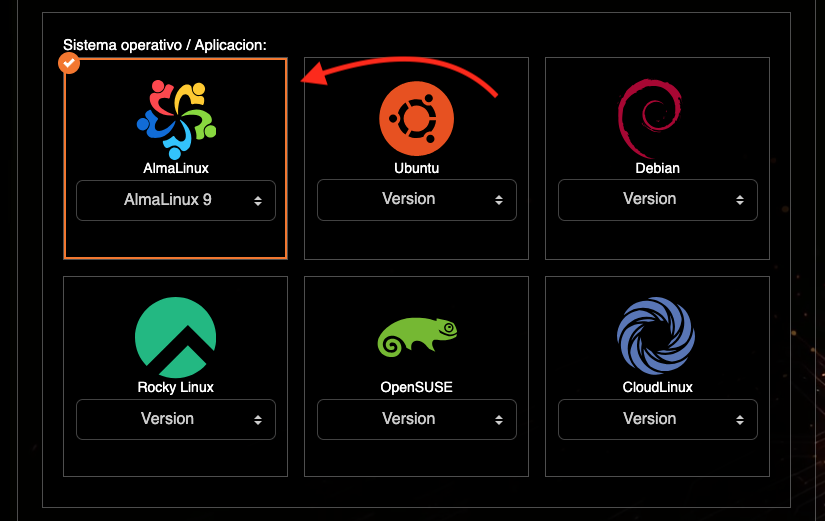
Task: Click the AlmaLinux name label
Action: click(x=176, y=168)
